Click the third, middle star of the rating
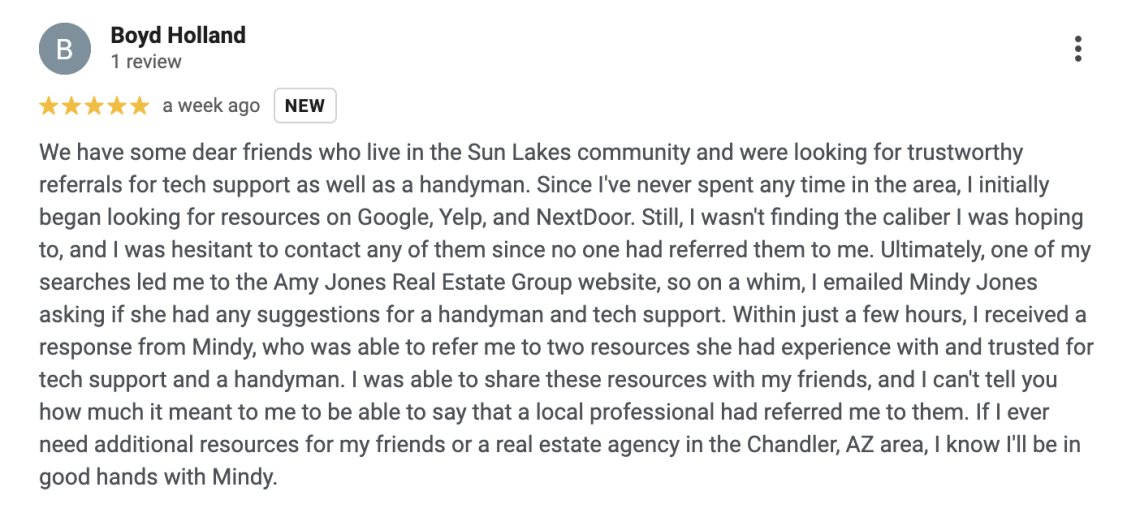The image size is (1140, 513). [94, 106]
